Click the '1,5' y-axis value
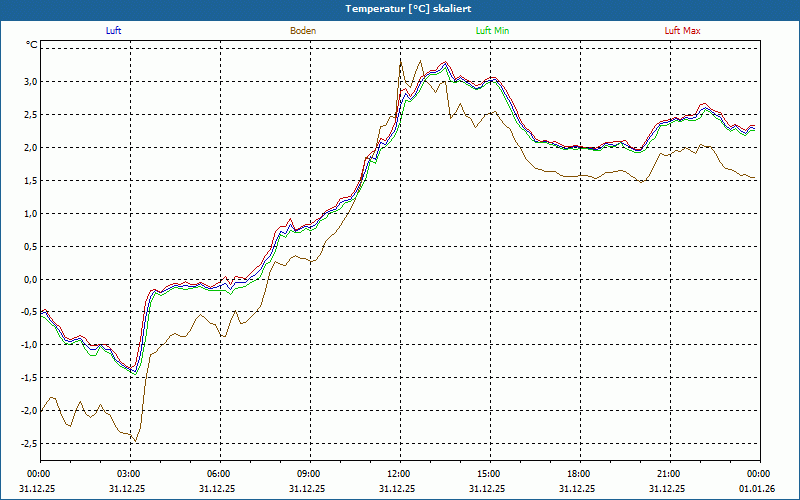Screen dimensions: 800x500 pyautogui.click(x=31, y=181)
